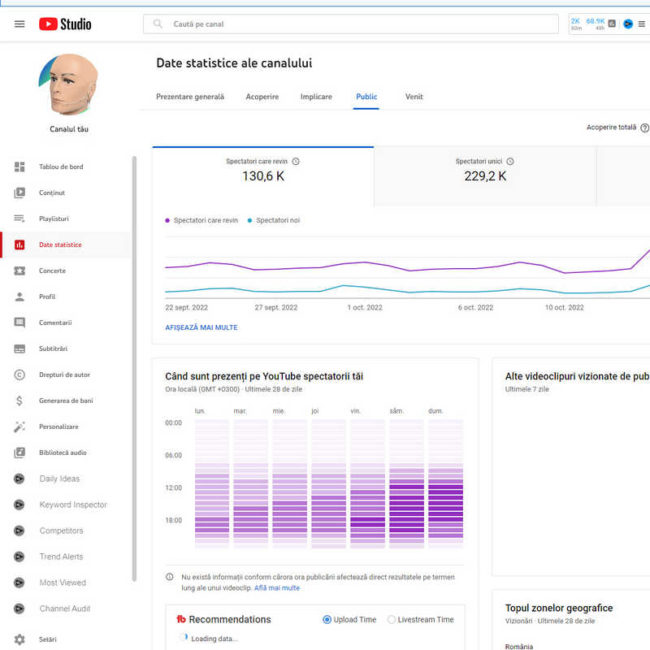Click the blue extension play icon in top bar
650x650 pixels.
click(x=628, y=24)
